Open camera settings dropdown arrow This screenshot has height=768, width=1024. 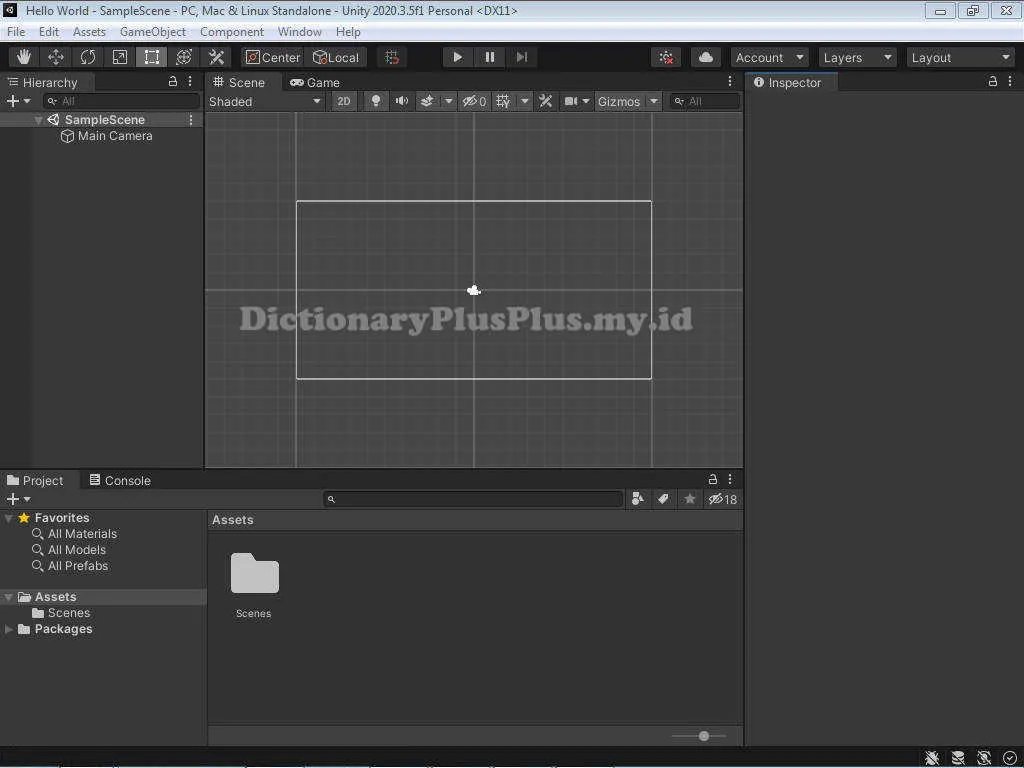[x=586, y=101]
